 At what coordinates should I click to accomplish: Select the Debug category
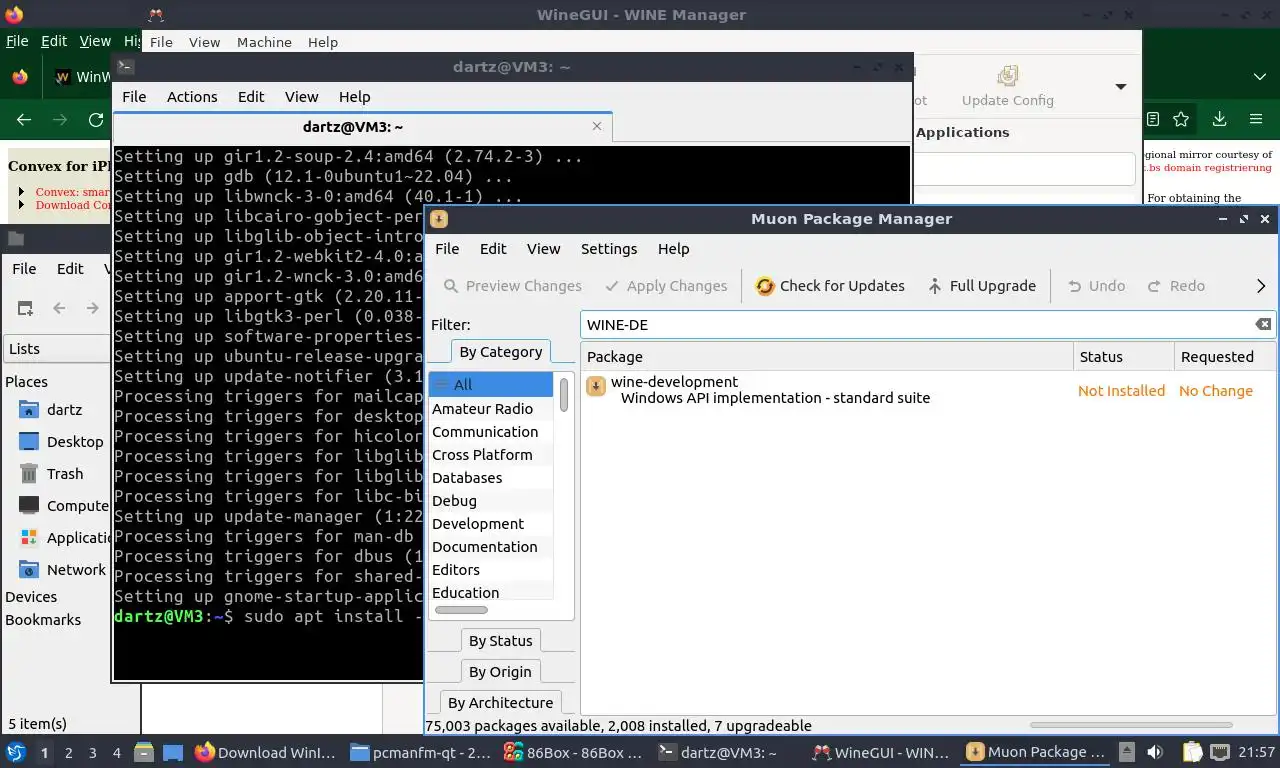pyautogui.click(x=490, y=501)
